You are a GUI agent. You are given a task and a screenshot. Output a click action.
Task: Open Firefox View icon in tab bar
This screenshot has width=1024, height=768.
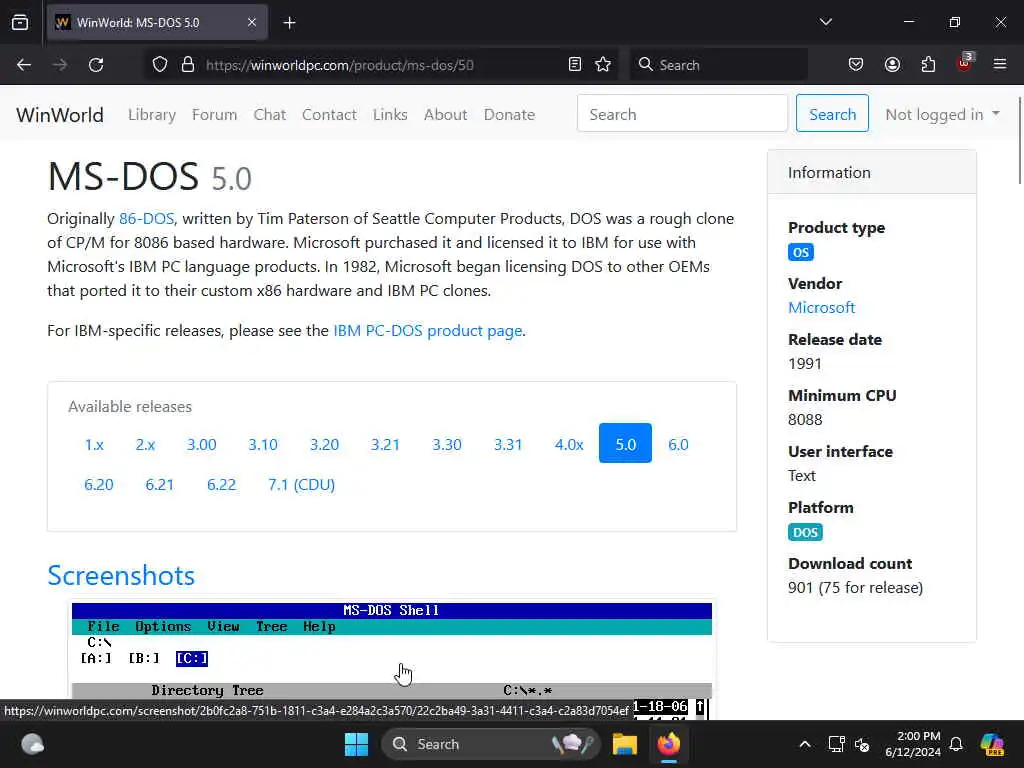pyautogui.click(x=20, y=23)
